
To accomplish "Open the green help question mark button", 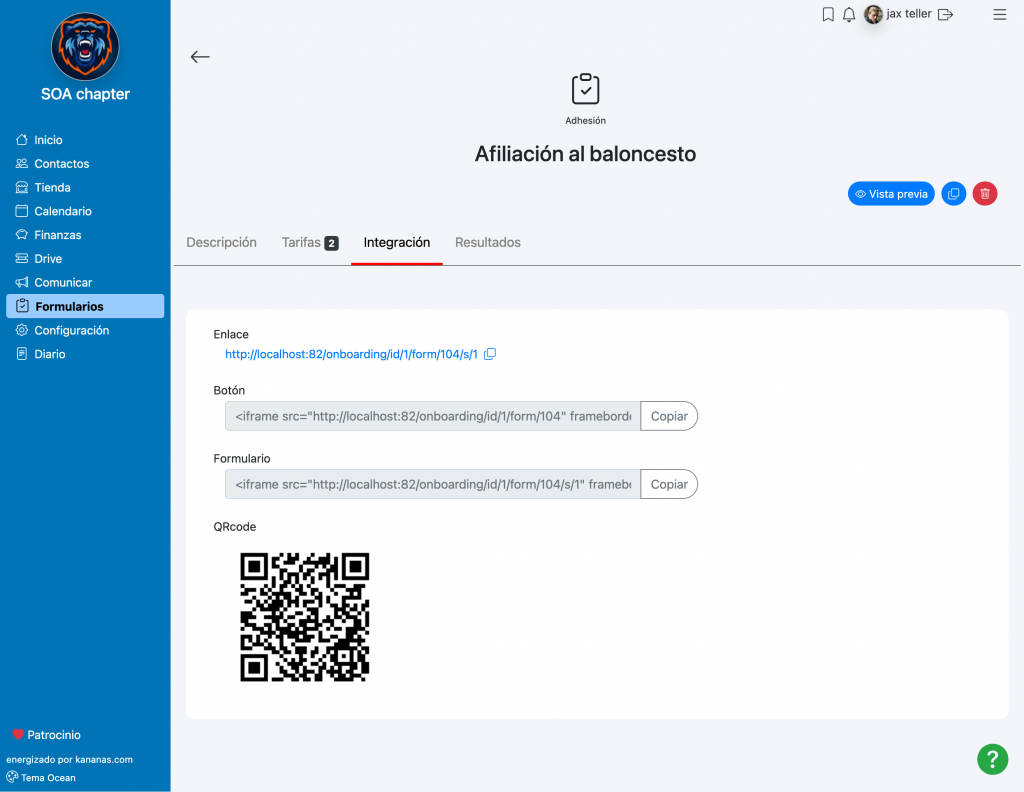I will coord(992,759).
